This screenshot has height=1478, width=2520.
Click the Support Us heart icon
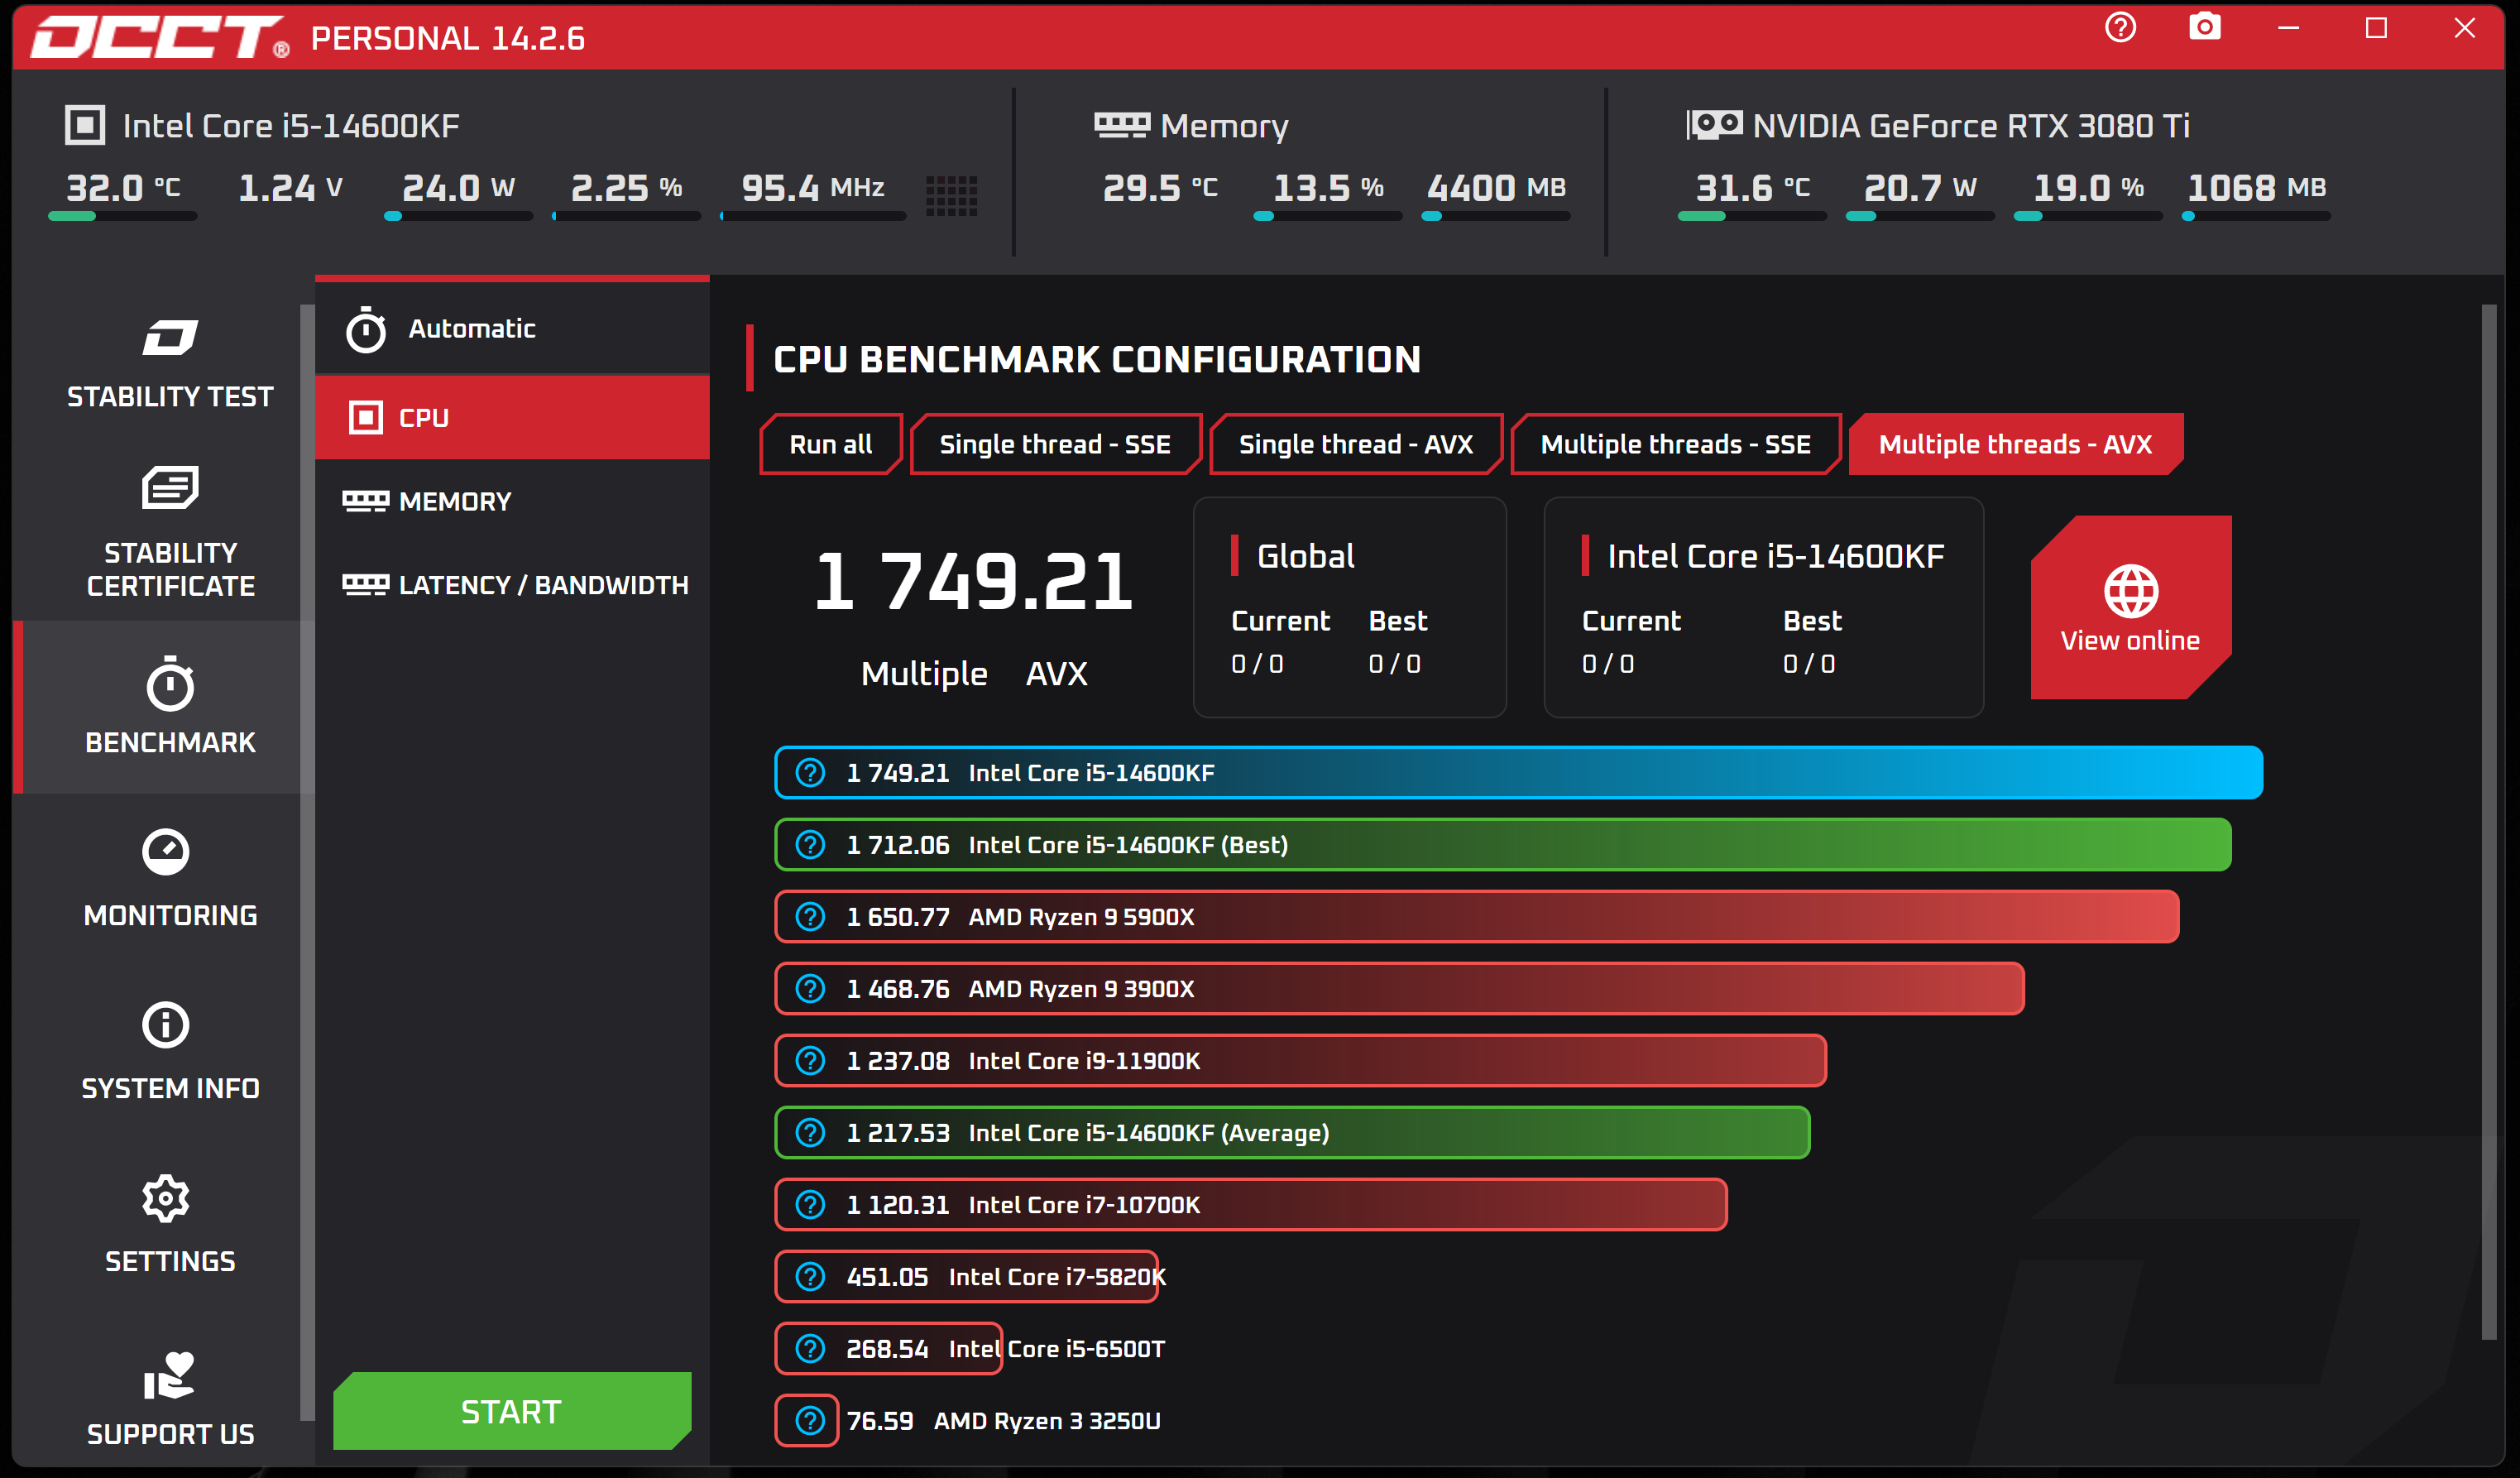tap(169, 1376)
